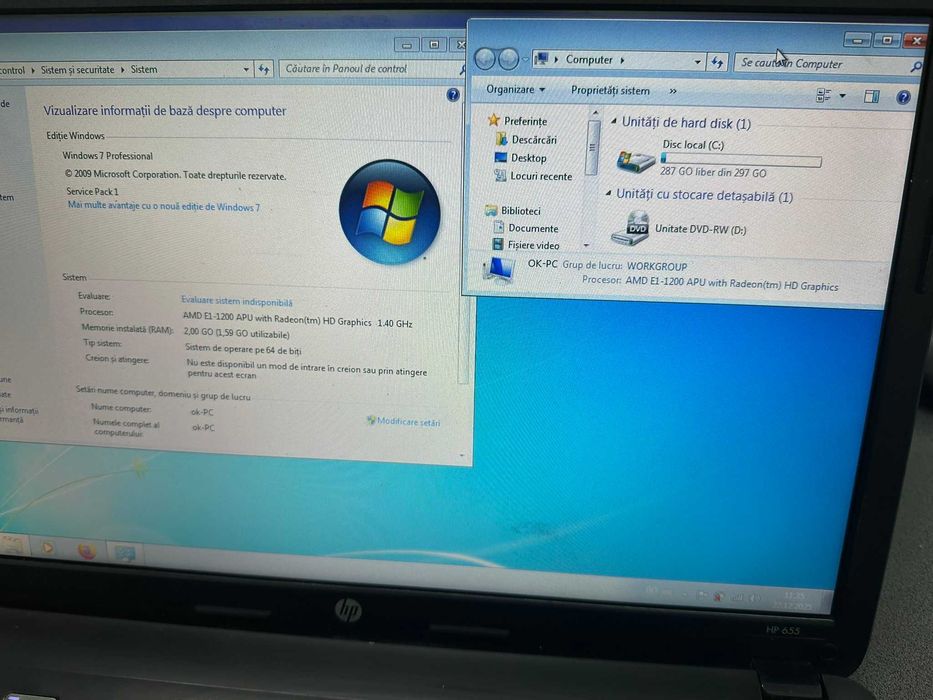The width and height of the screenshot is (933, 700).
Task: Collapse the Unități de hard disk group
Action: pos(613,121)
